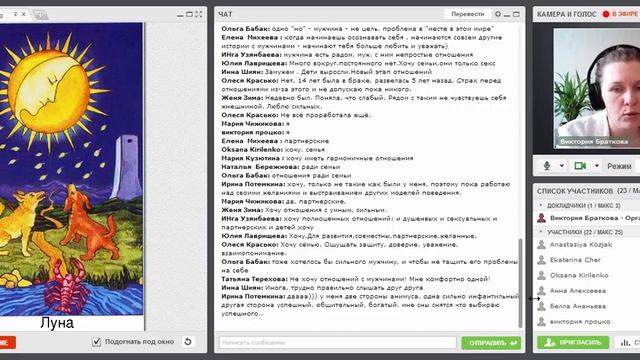Click the В ЭФИРЕ on-air indicator
Screen dimensions: 640x360
pos(621,14)
